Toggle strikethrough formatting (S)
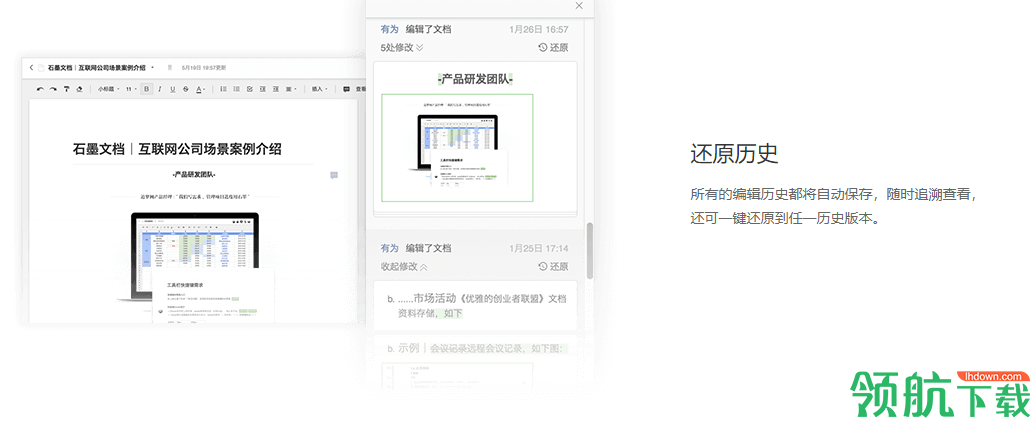Image resolution: width=1030 pixels, height=424 pixels. [x=186, y=89]
